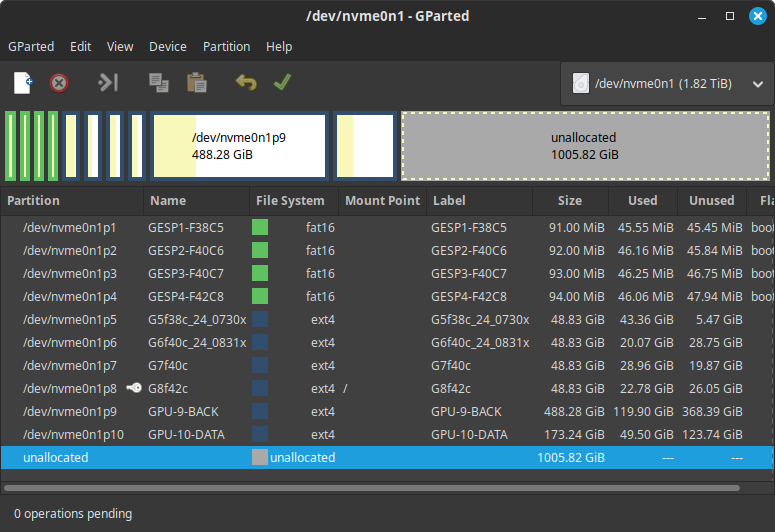Click the Paste partition clipboard icon

(x=197, y=83)
